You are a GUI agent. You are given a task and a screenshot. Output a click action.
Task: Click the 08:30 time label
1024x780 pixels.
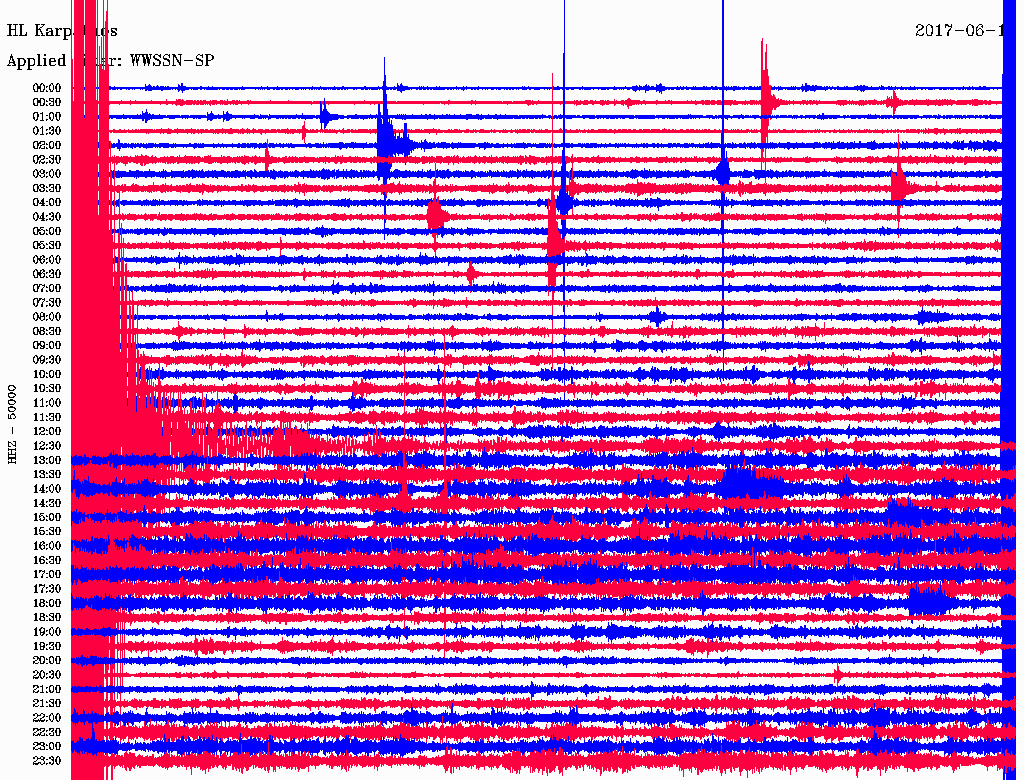tap(47, 331)
